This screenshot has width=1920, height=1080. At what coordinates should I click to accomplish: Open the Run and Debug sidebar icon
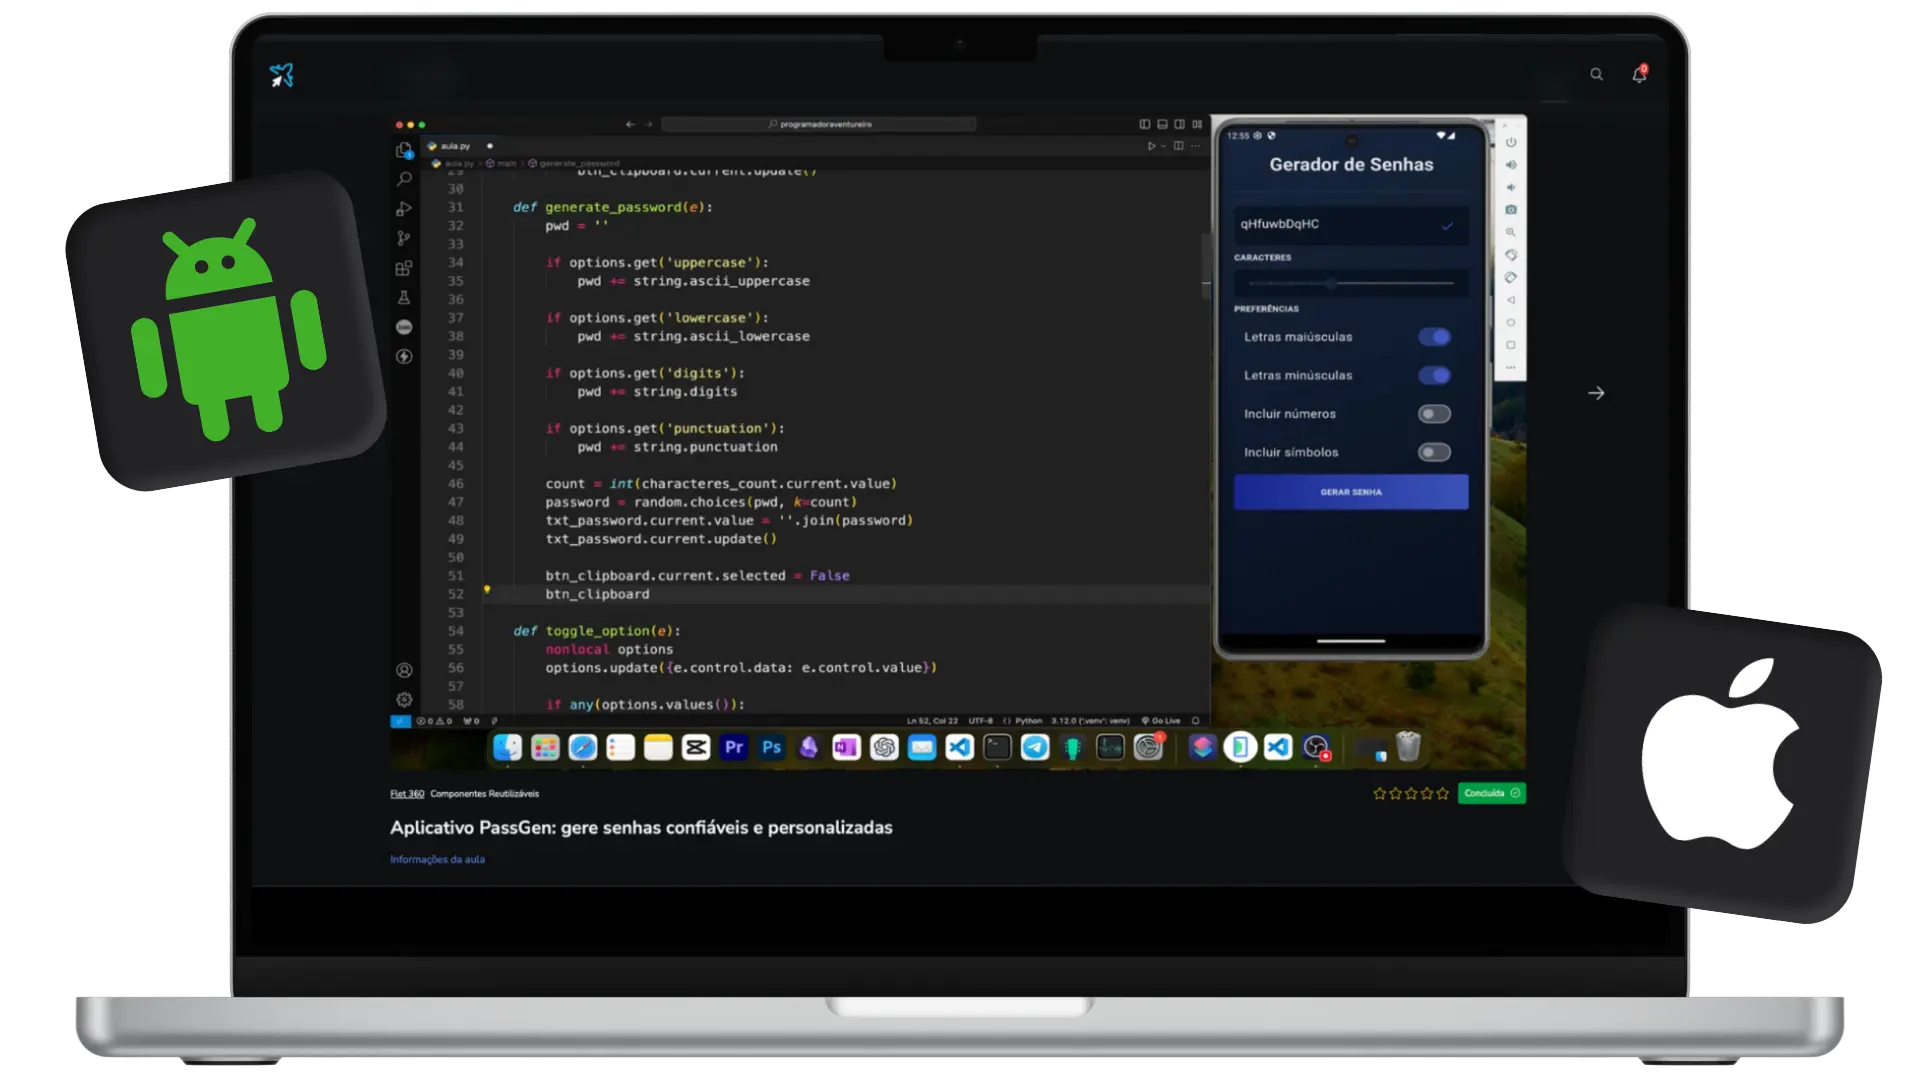(x=404, y=209)
